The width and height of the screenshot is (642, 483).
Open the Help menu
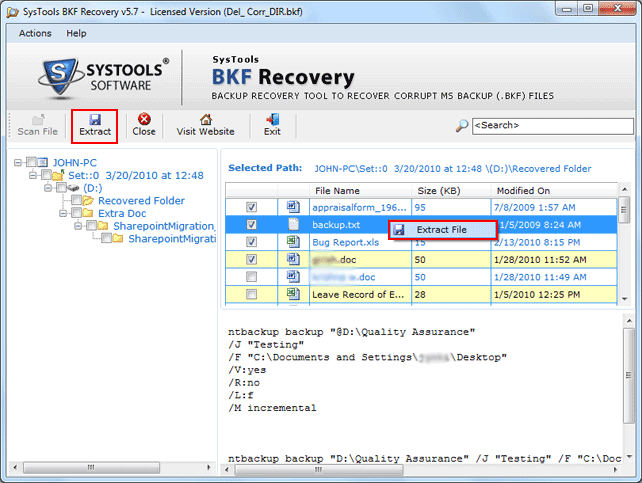(x=76, y=33)
